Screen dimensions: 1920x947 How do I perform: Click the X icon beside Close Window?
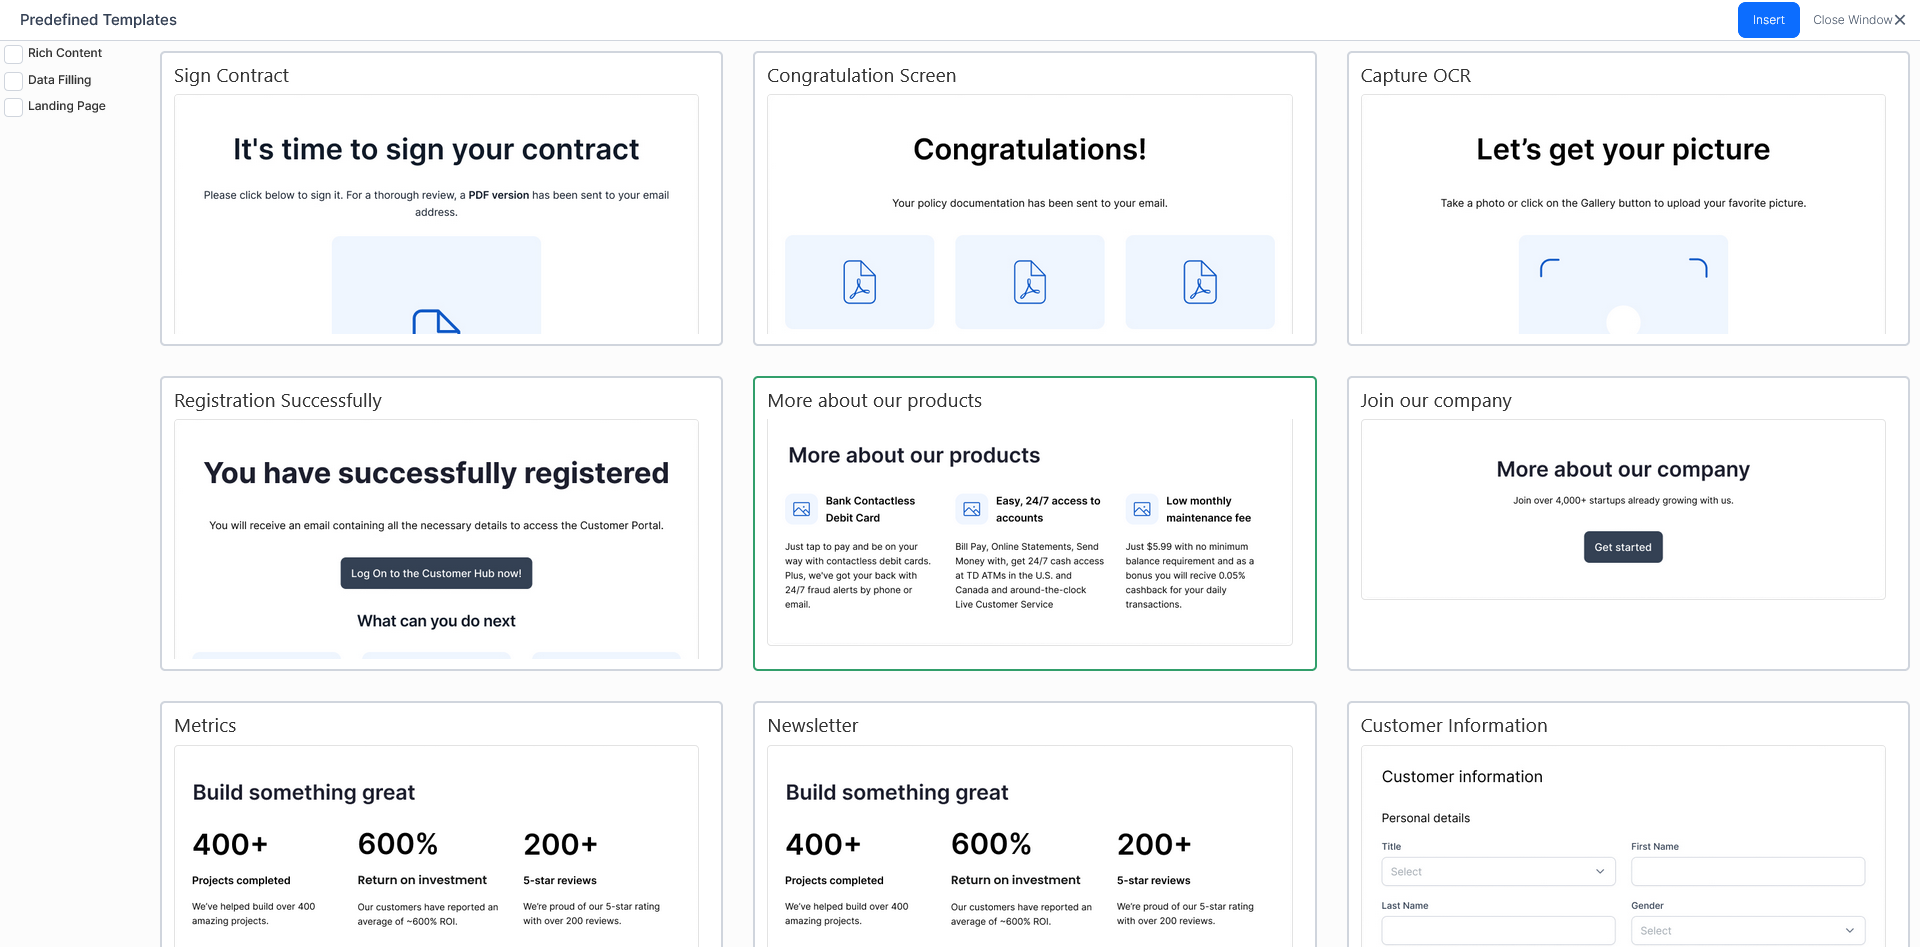click(1900, 20)
